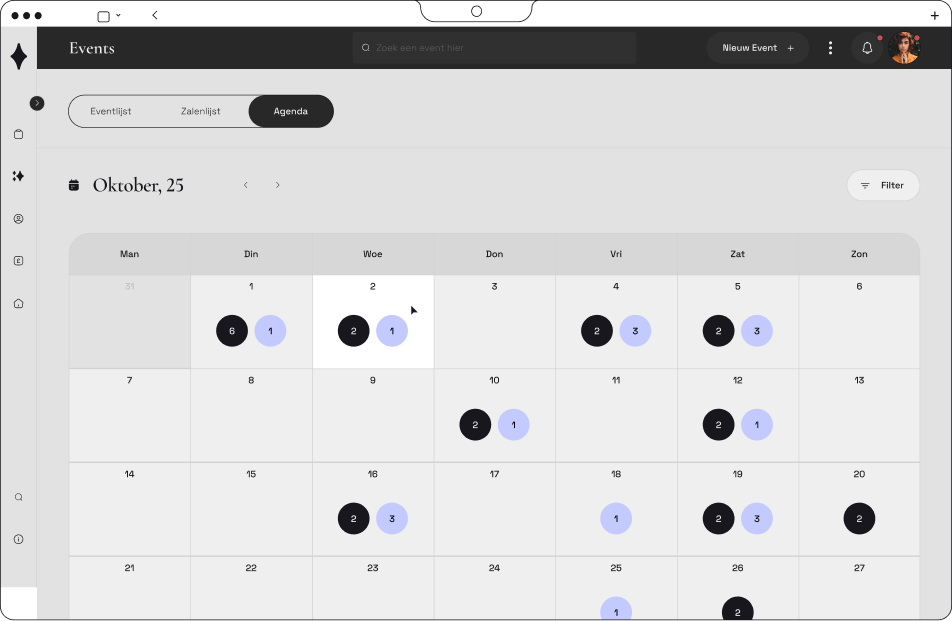Click the calendar icon beside Oktober
Viewport: 952px width, 621px height.
tap(74, 185)
